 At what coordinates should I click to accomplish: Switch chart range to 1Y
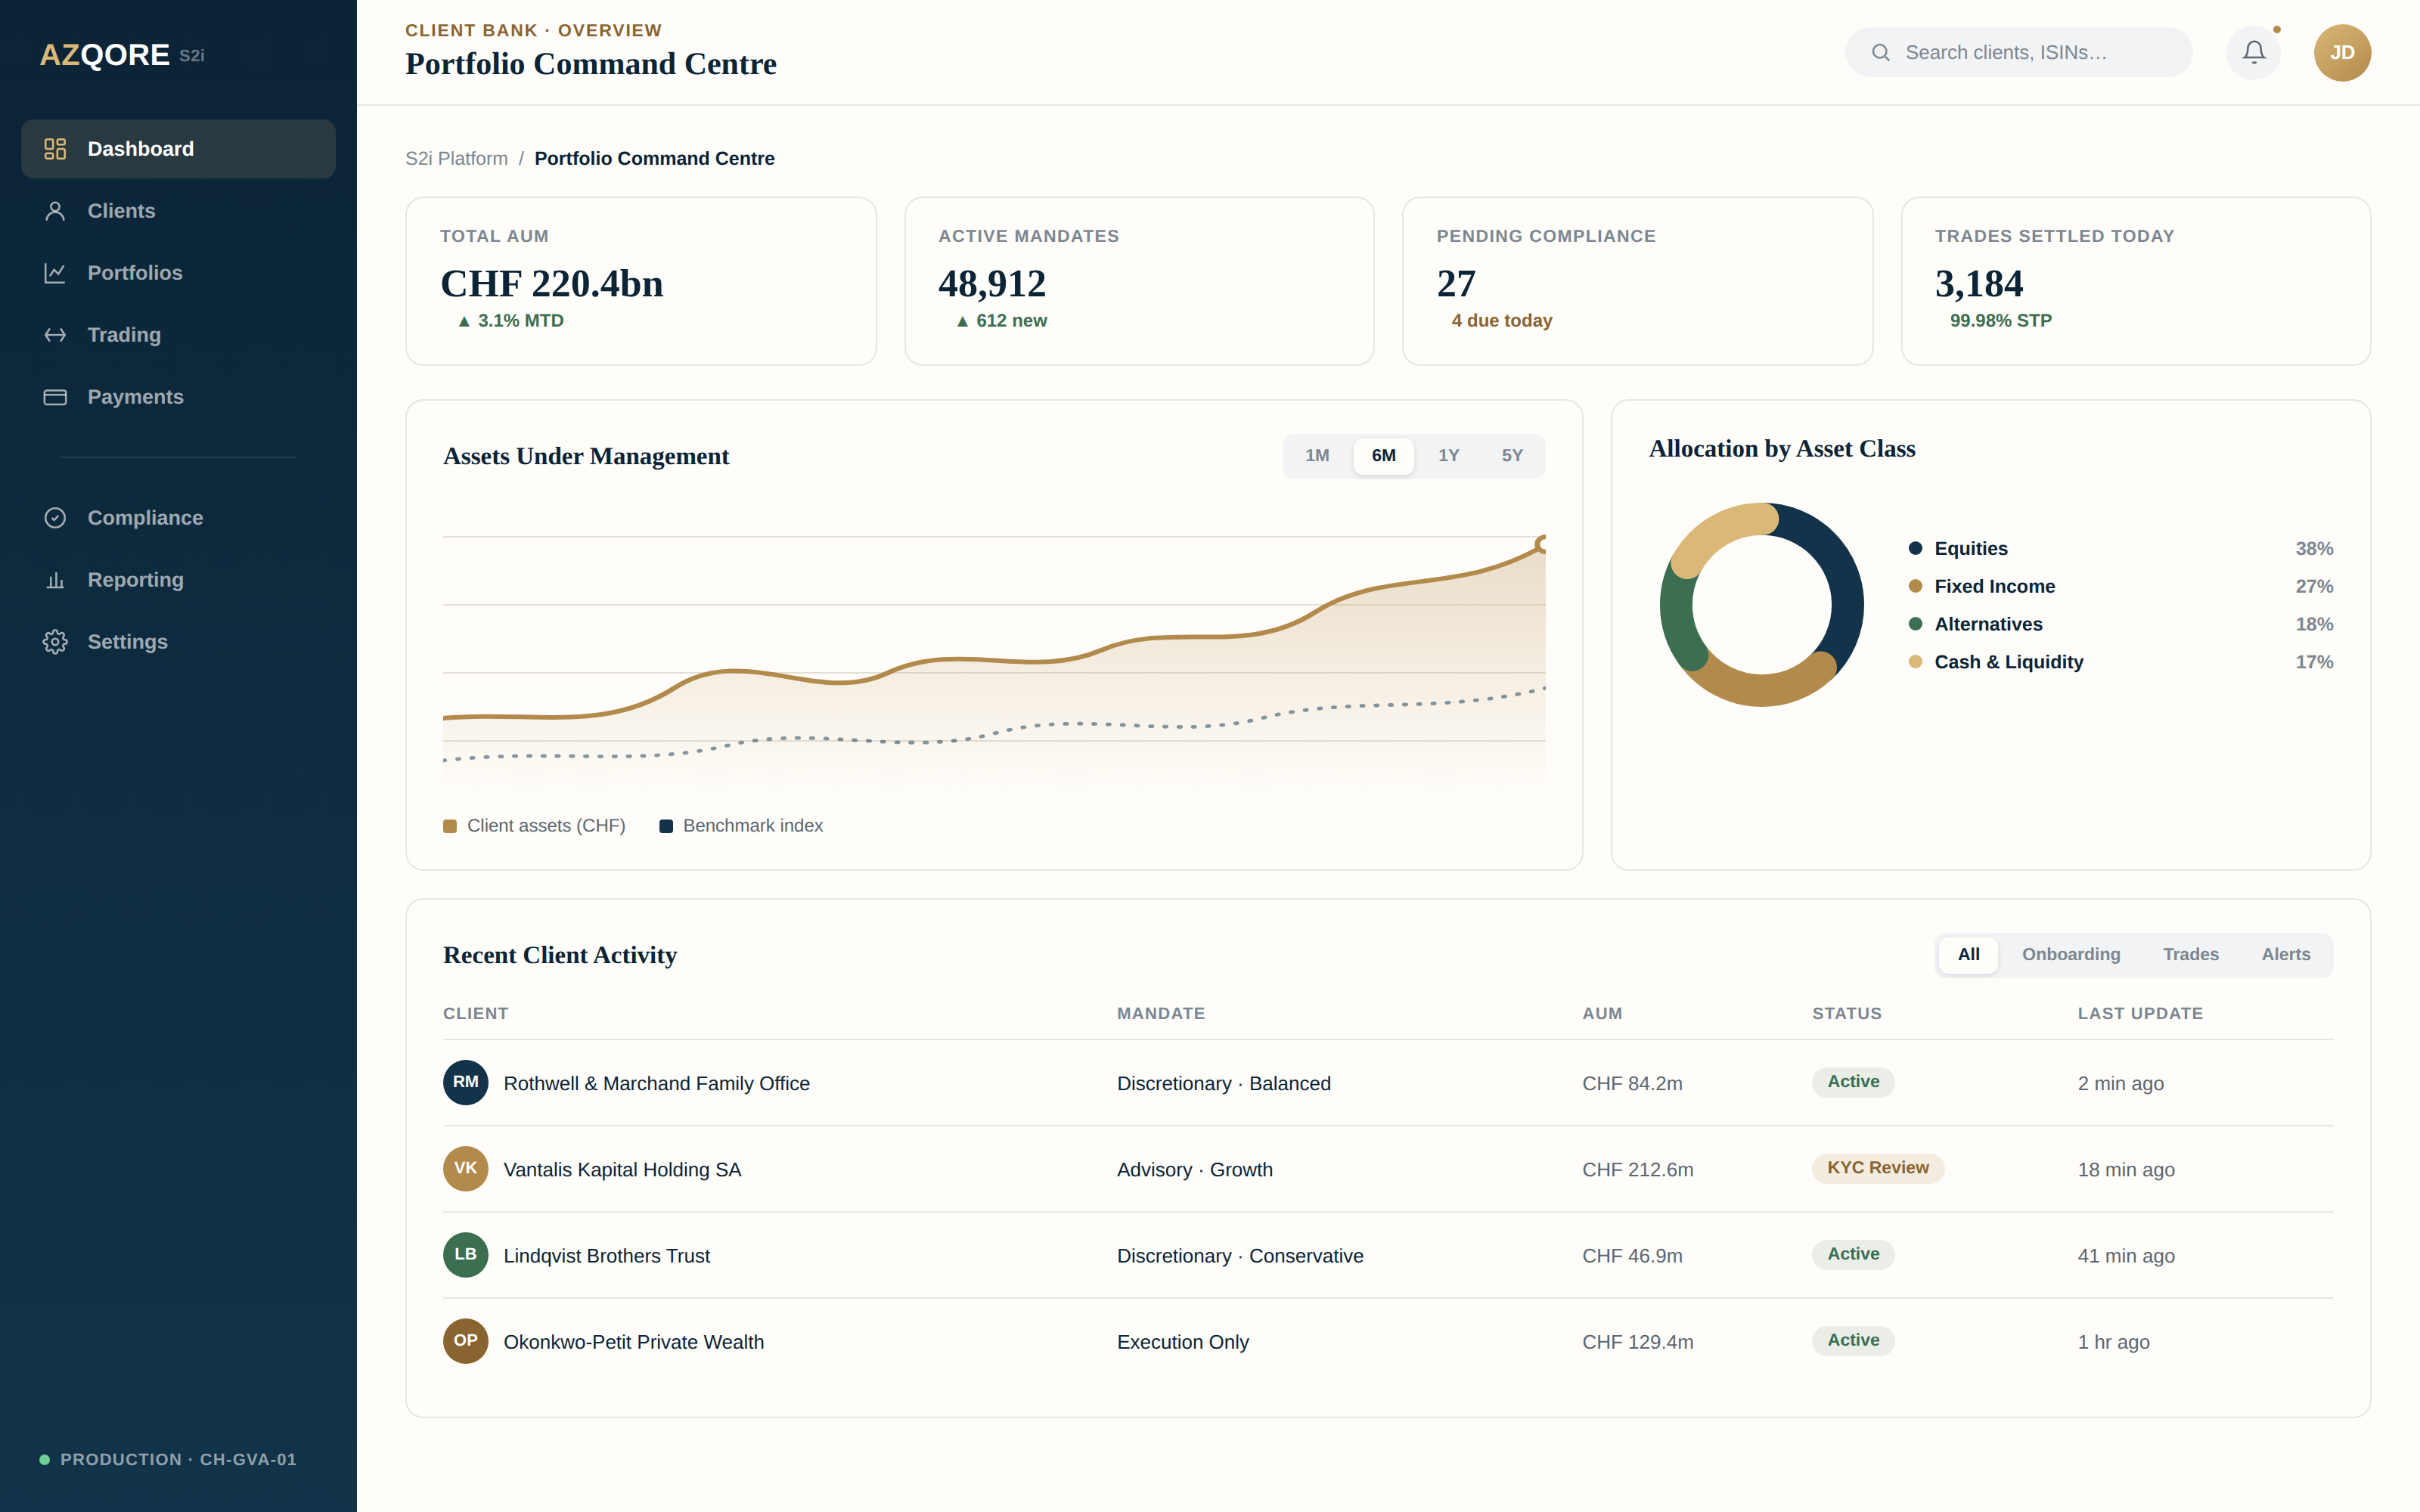(1448, 456)
